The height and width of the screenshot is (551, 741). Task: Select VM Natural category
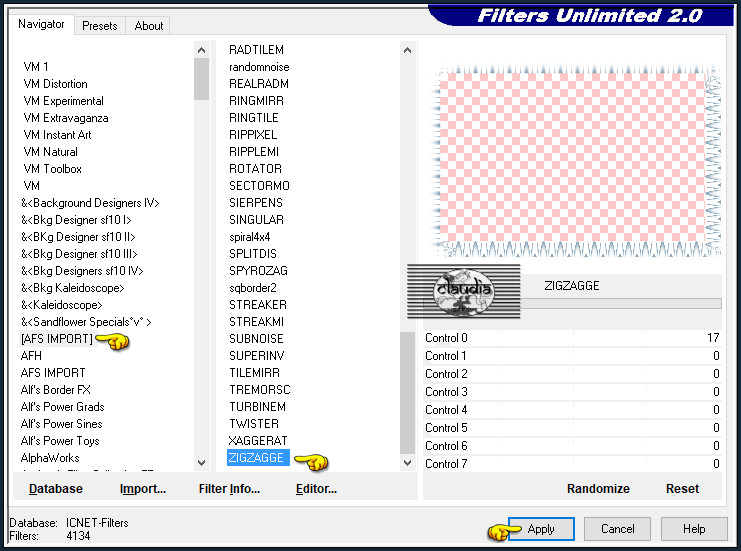[x=51, y=152]
